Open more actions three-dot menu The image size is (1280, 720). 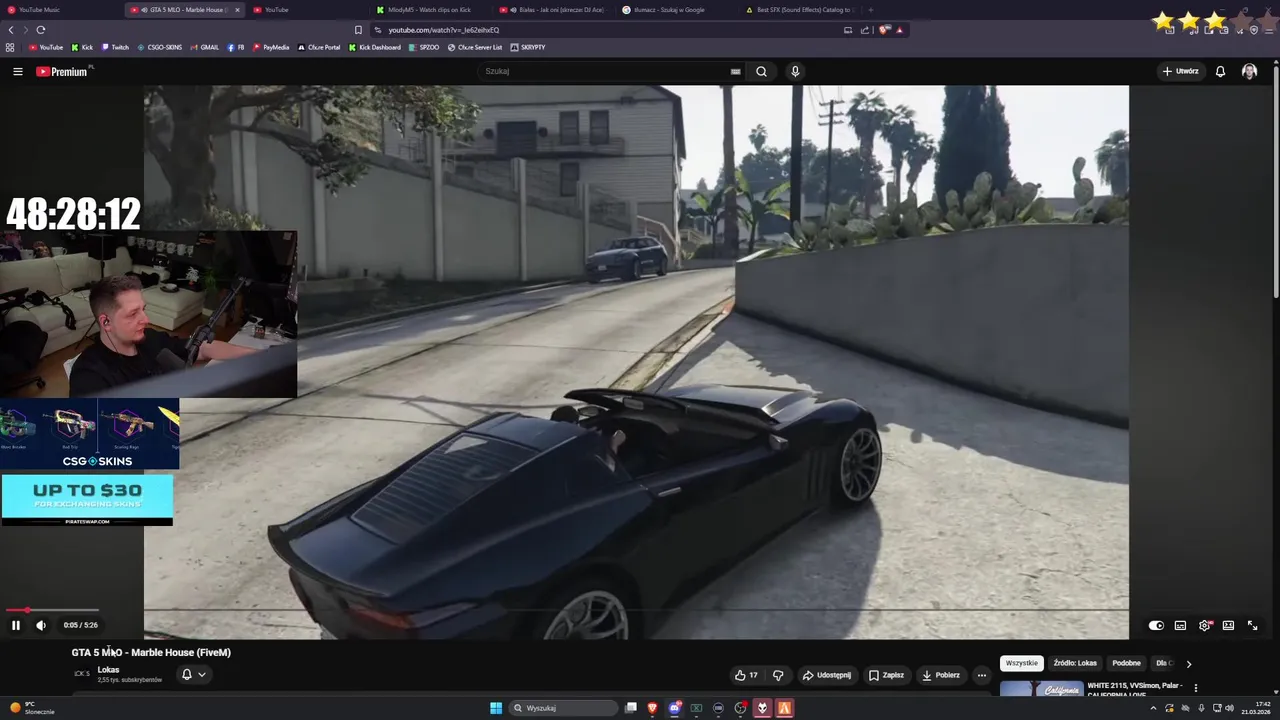981,675
